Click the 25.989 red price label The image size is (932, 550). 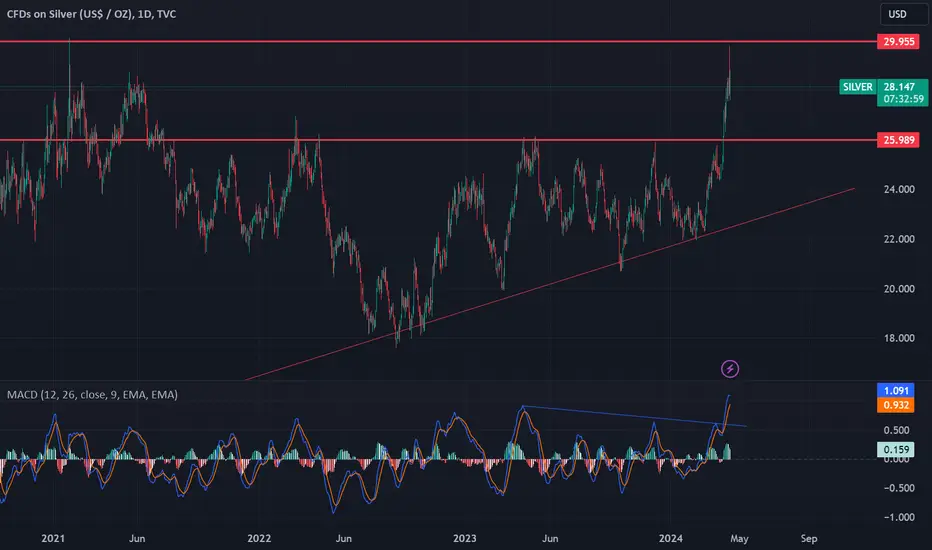(898, 140)
